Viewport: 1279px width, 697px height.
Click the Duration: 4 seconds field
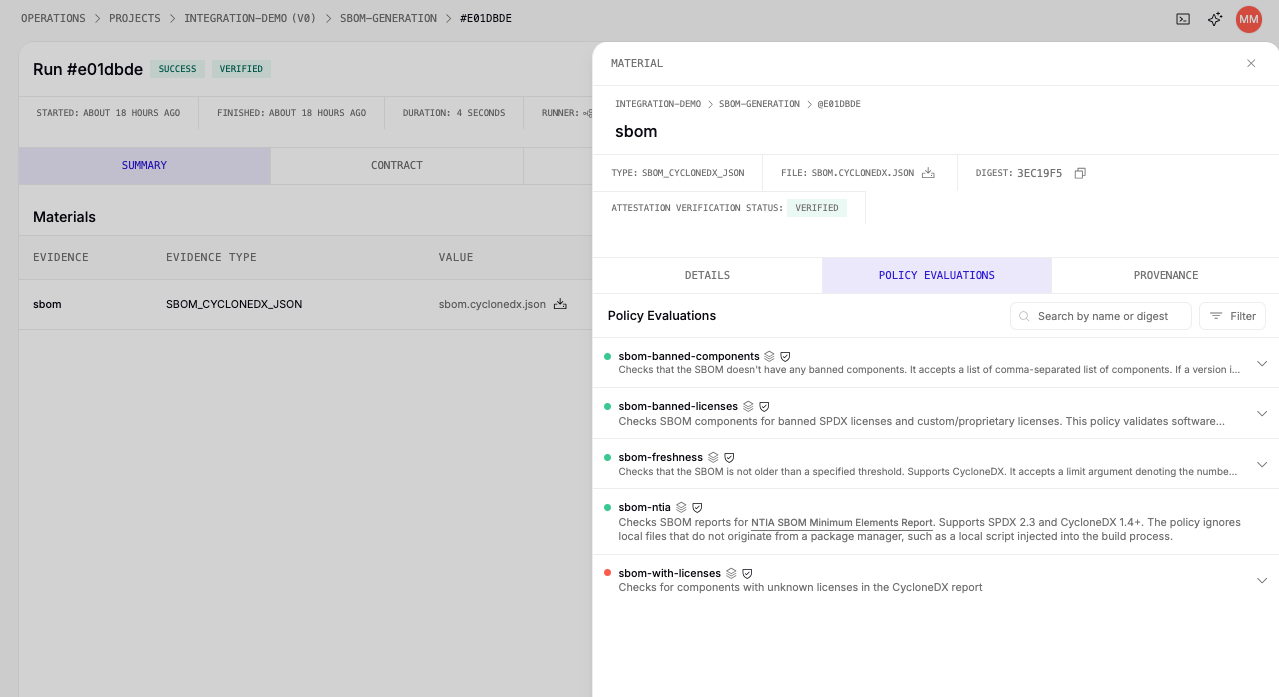[454, 113]
